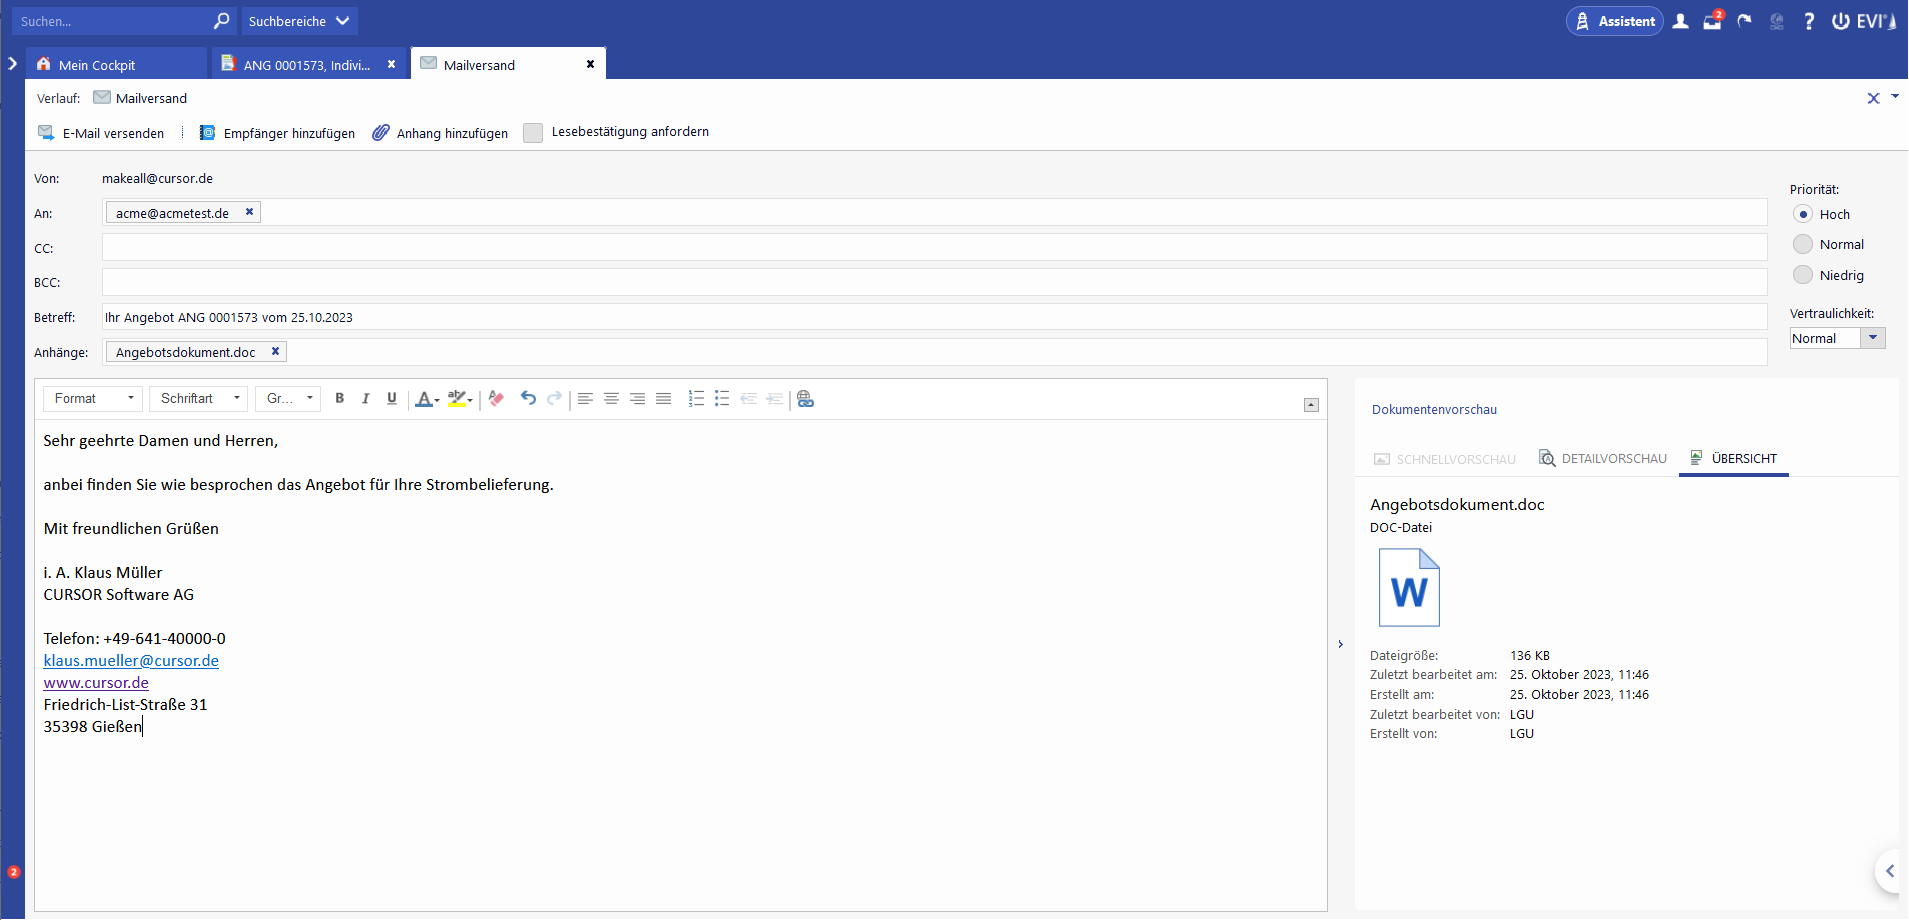Click the remove formatting eraser icon
This screenshot has height=920, width=1909.
coord(496,398)
